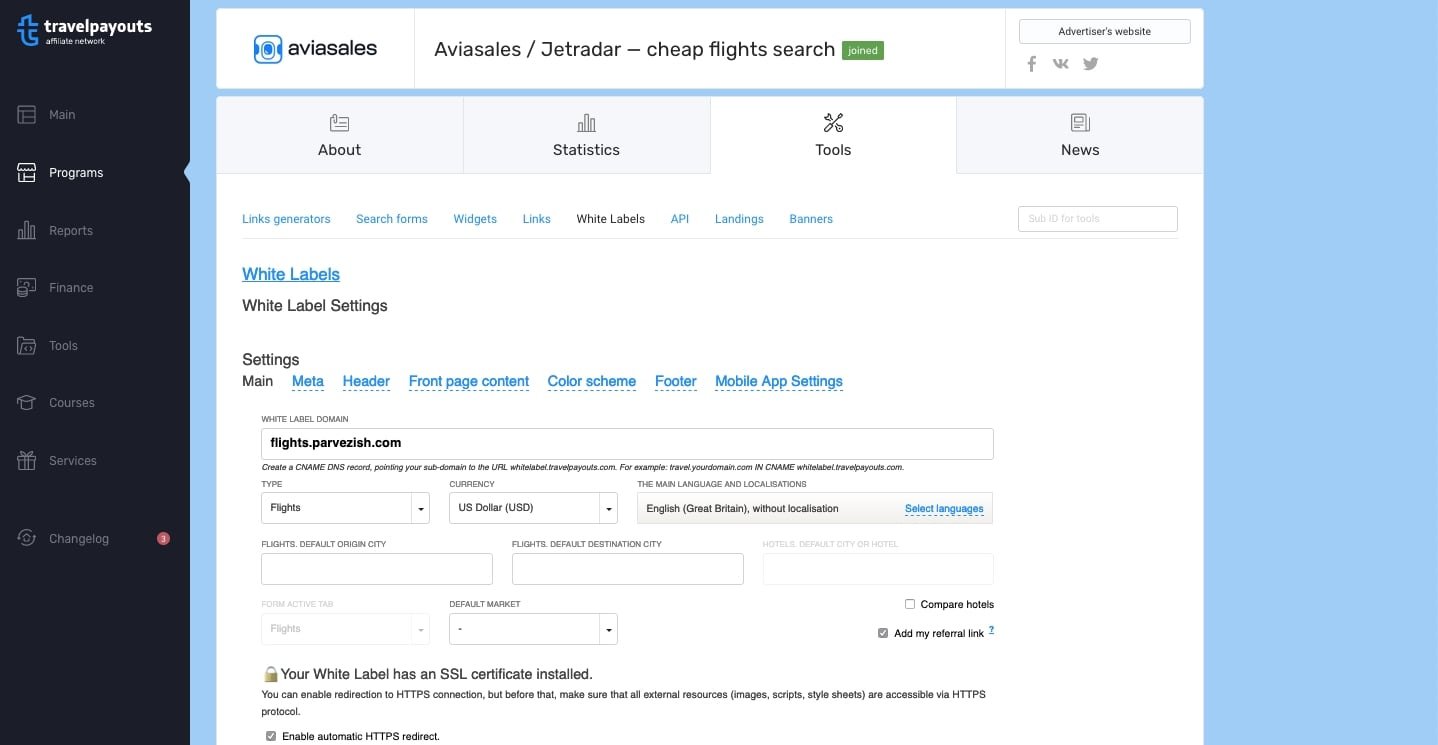
Task: Click the Main sidebar icon
Action: click(x=27, y=115)
